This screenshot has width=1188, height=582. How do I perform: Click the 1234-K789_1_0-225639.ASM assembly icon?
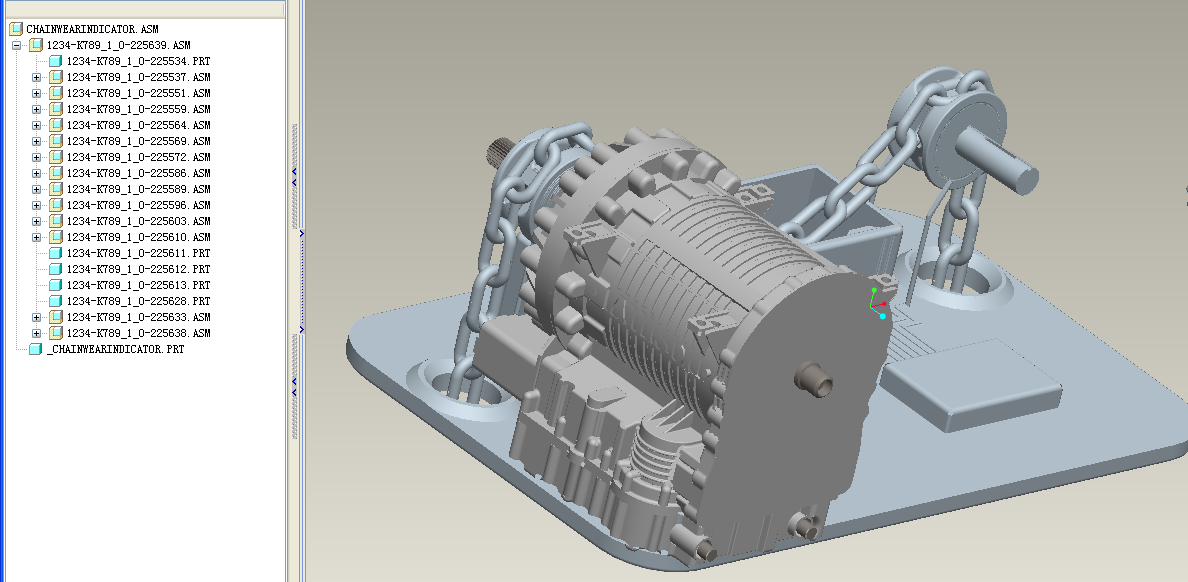click(x=36, y=45)
